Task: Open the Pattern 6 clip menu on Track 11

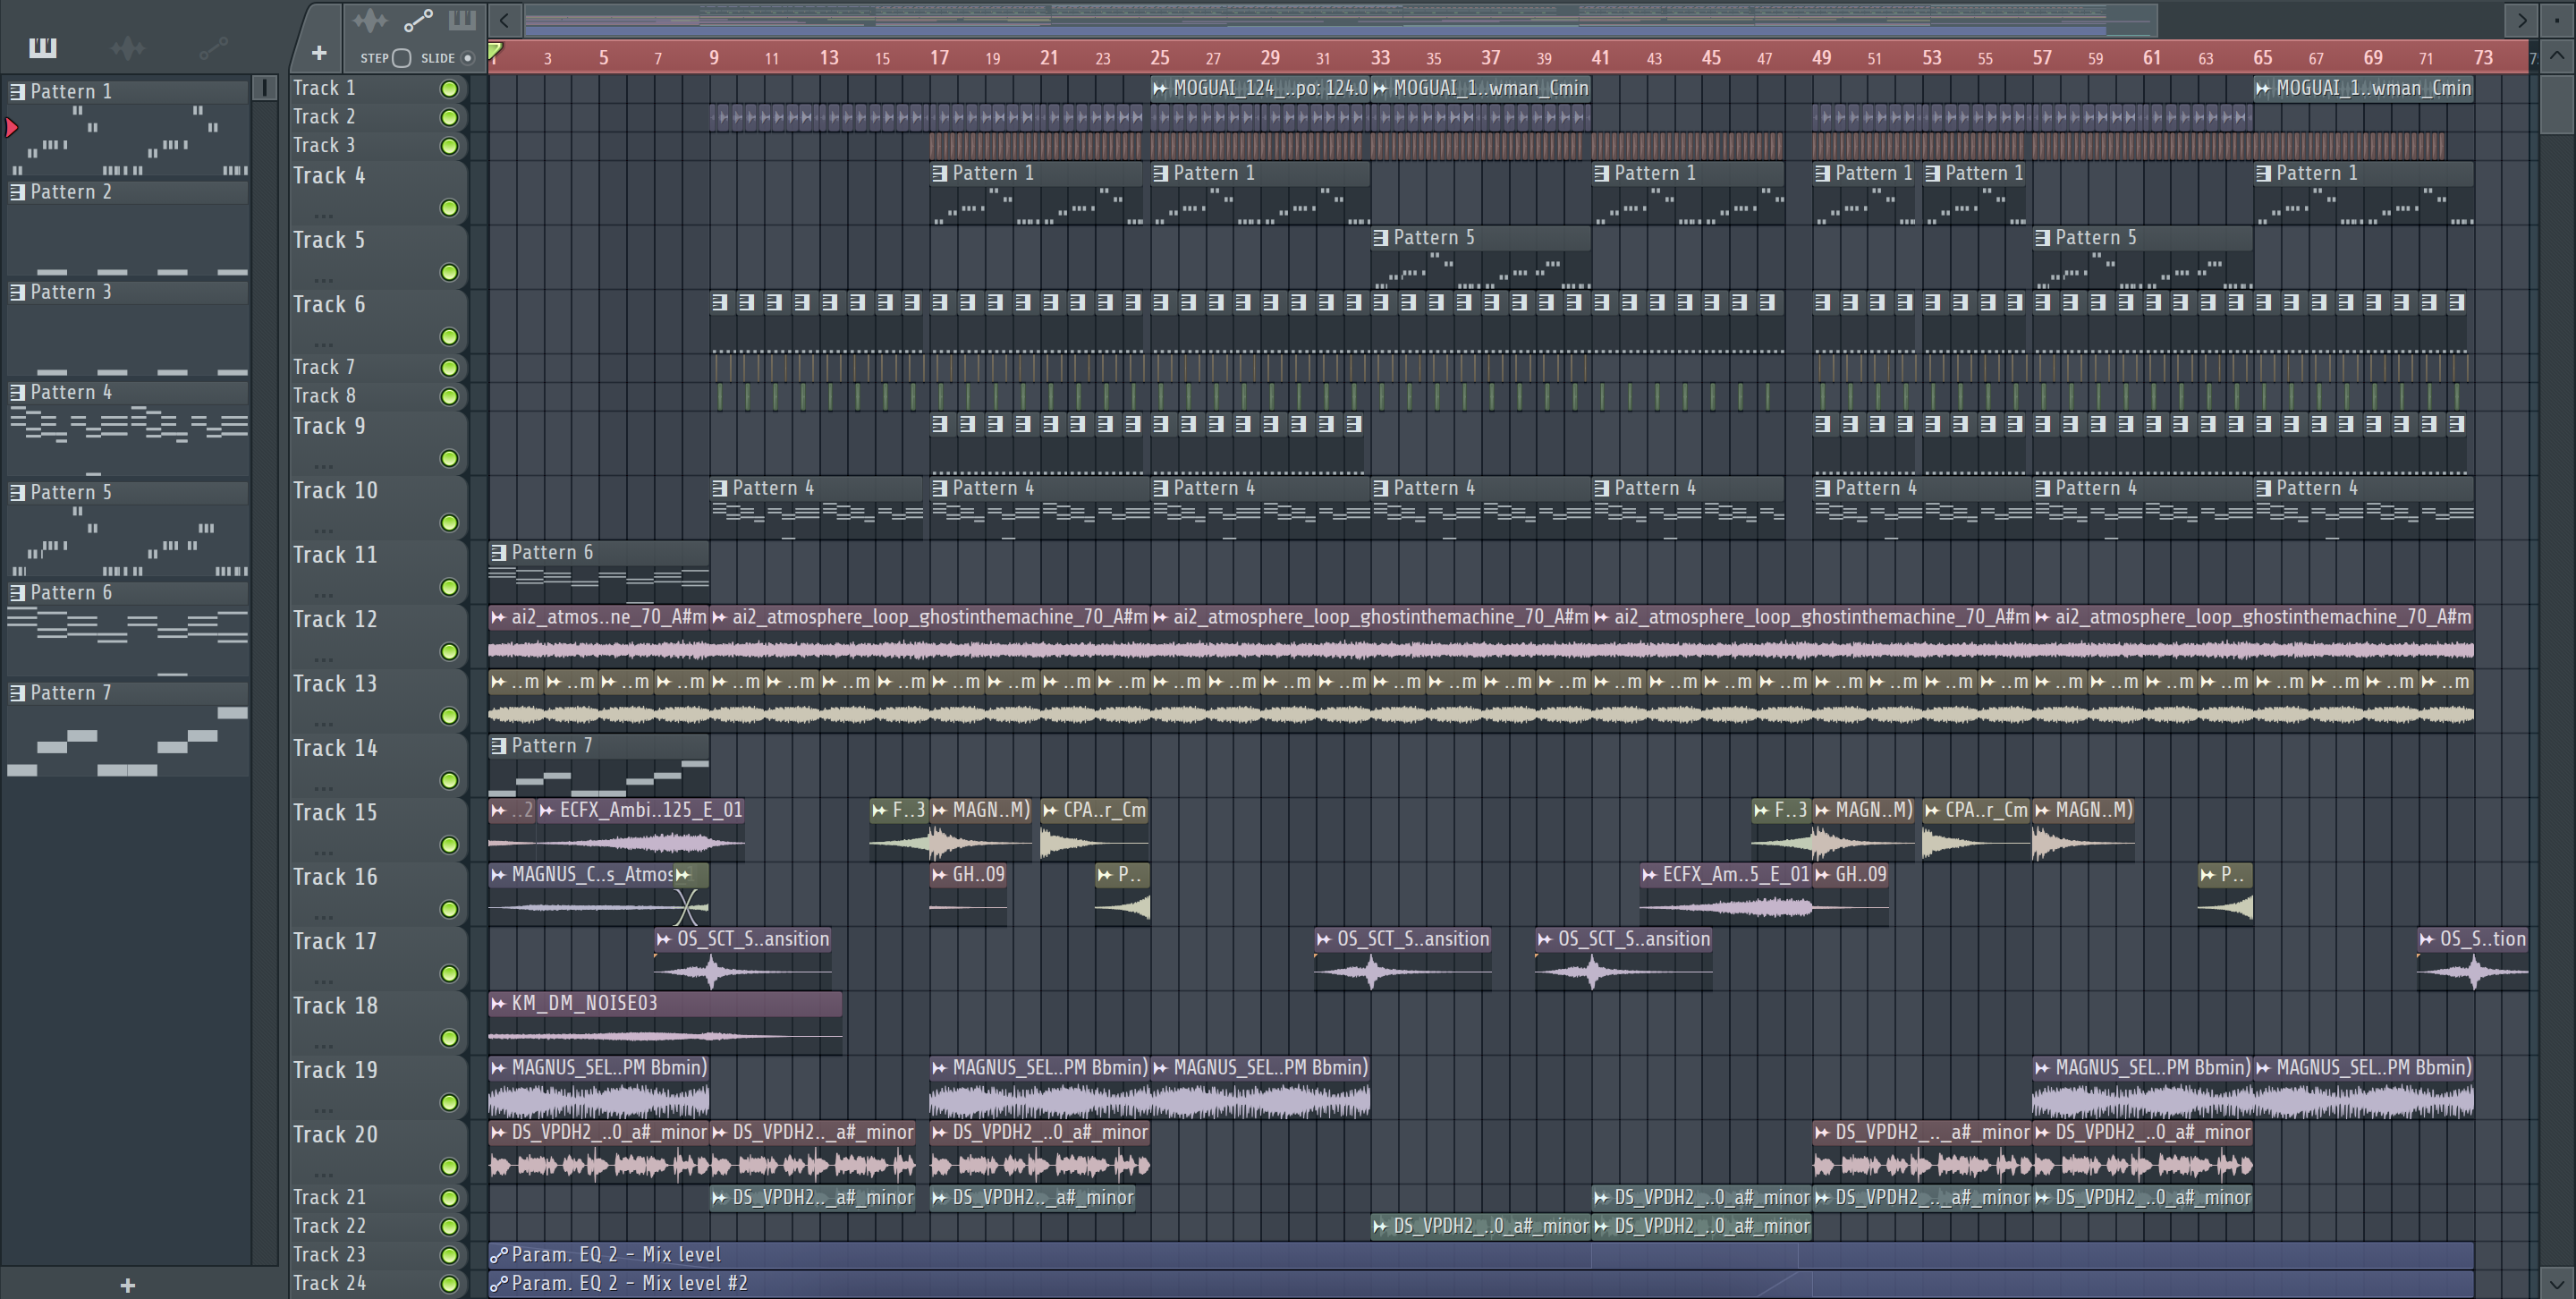Action: (x=498, y=552)
